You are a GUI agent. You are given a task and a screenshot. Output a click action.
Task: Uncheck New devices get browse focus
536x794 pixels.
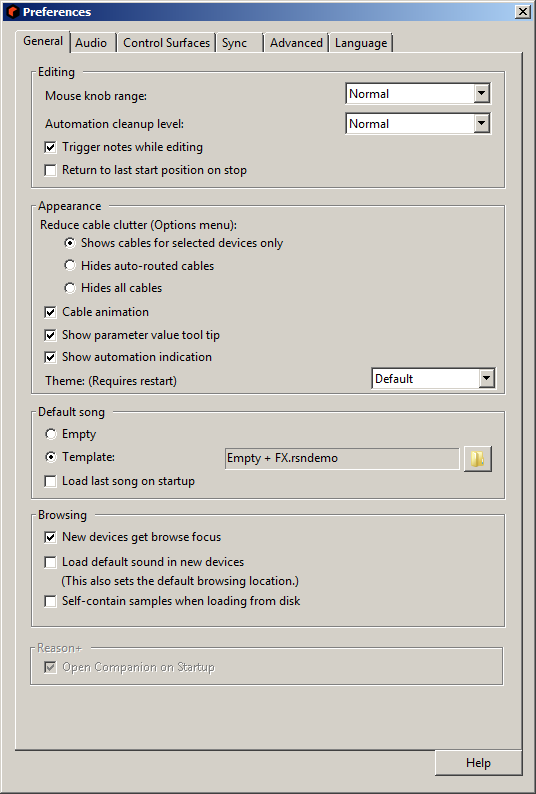point(50,537)
